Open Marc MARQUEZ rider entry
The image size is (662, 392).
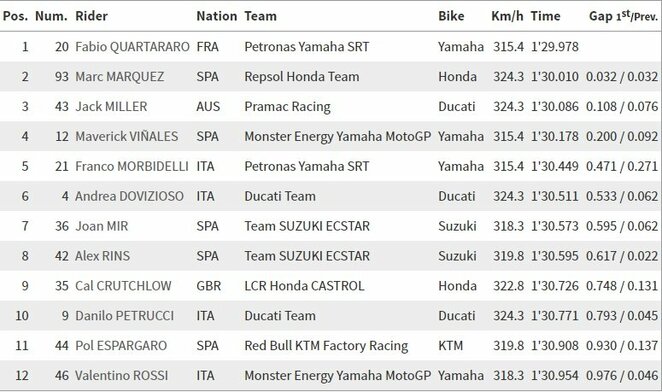[119, 76]
